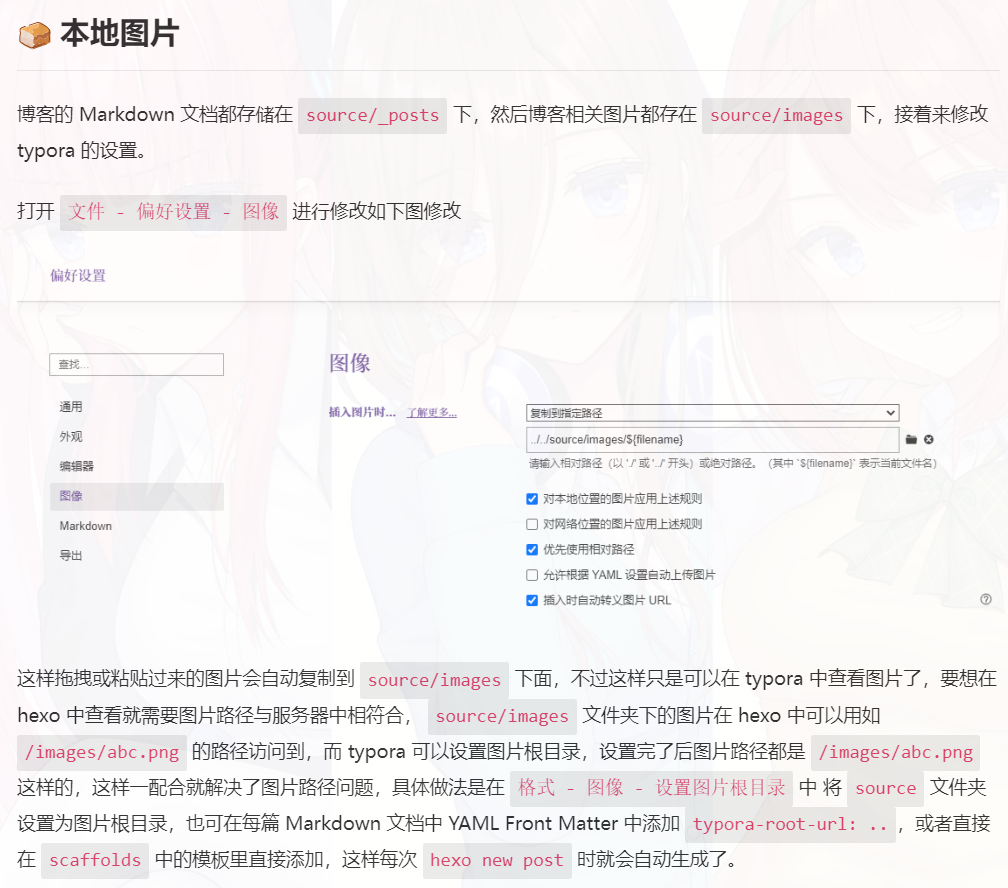The width and height of the screenshot is (1008, 888).
Task: Open the 复制到指定路径 dropdown
Action: (x=712, y=413)
